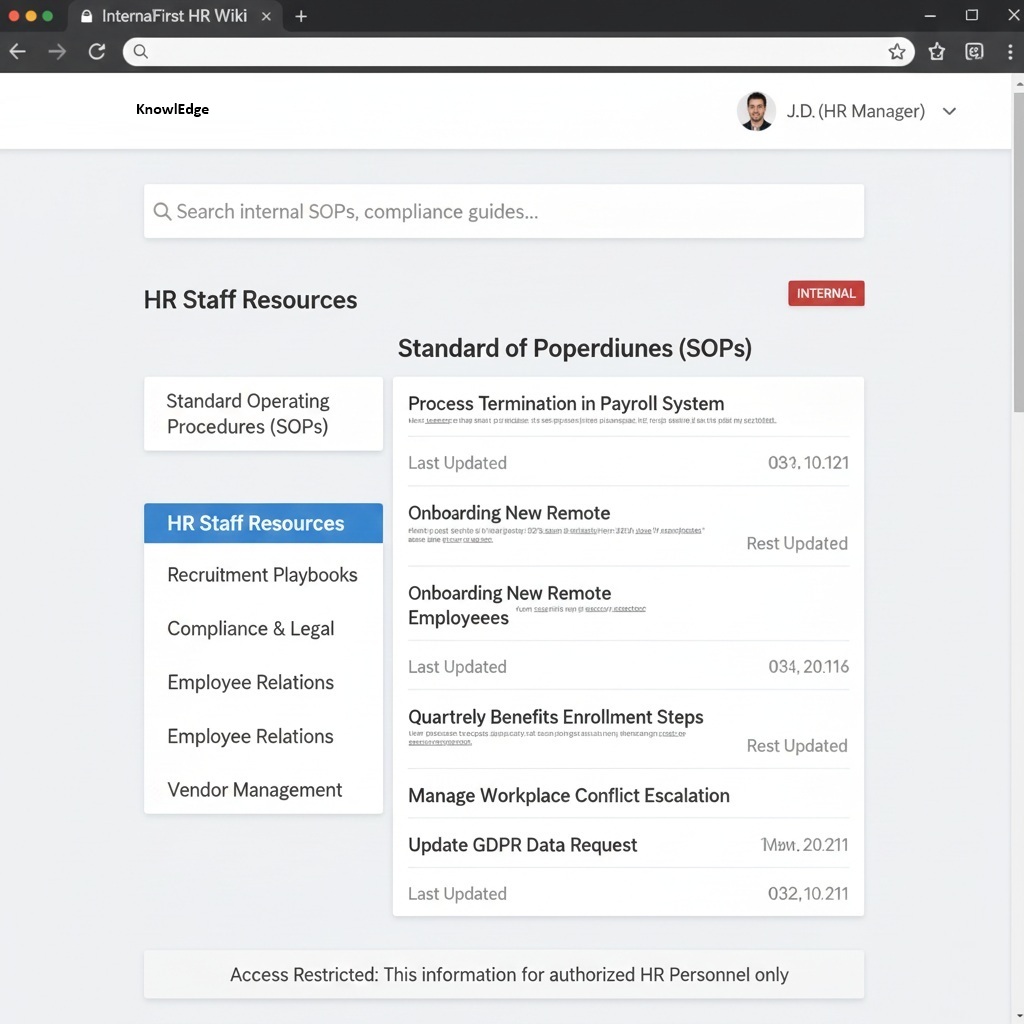This screenshot has height=1024, width=1024.
Task: Select the InternaFirst HR Wiki tab
Action: [172, 16]
